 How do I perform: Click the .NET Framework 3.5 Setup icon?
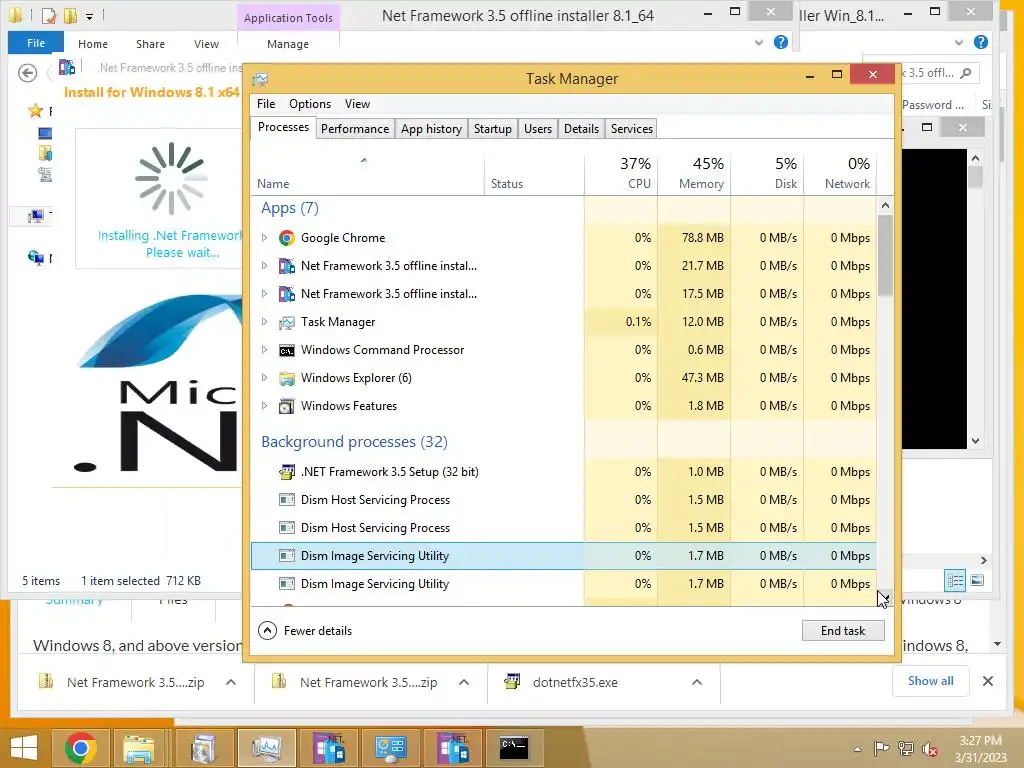tap(286, 472)
